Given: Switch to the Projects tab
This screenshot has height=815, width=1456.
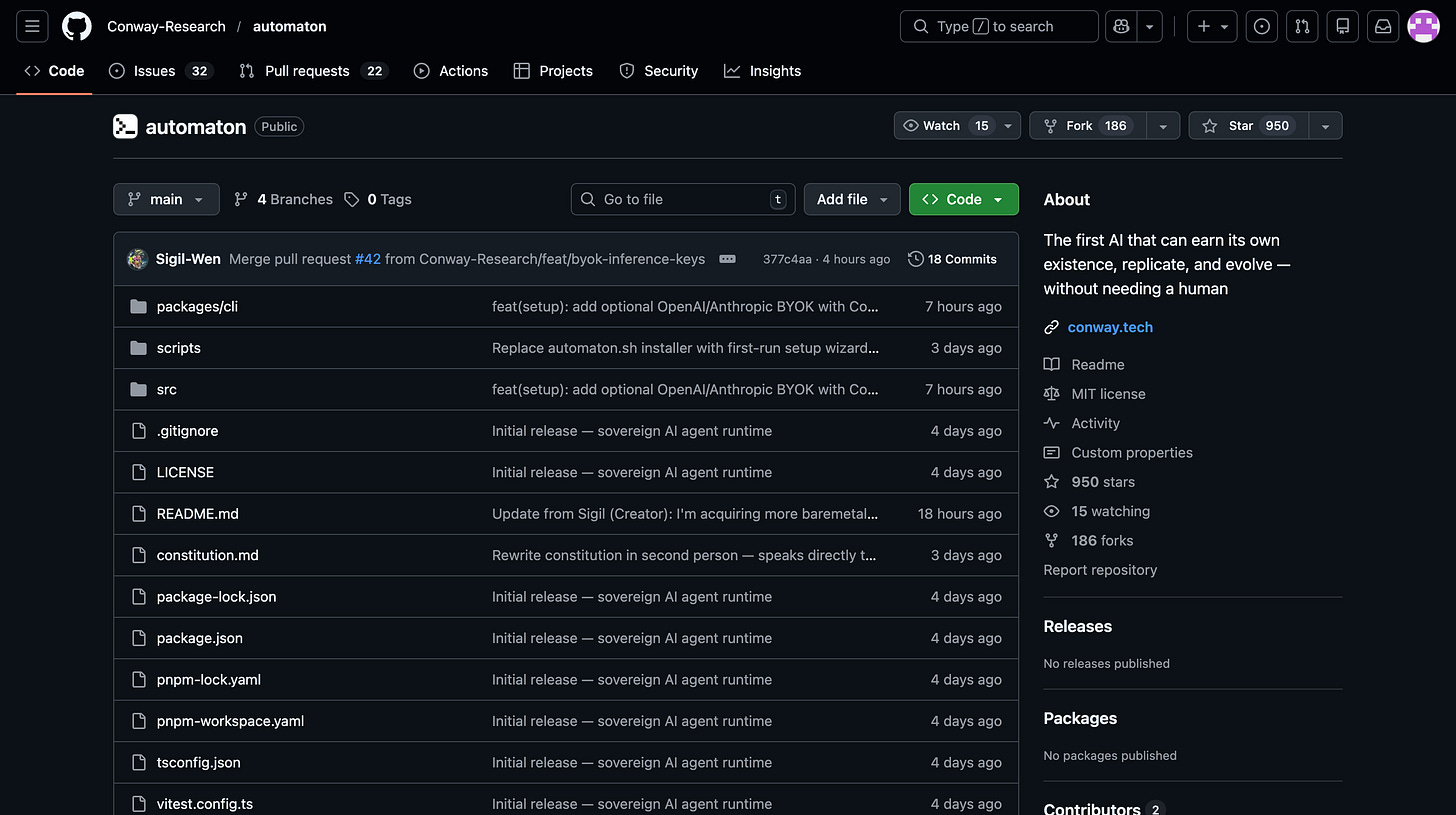Looking at the screenshot, I should 553,71.
